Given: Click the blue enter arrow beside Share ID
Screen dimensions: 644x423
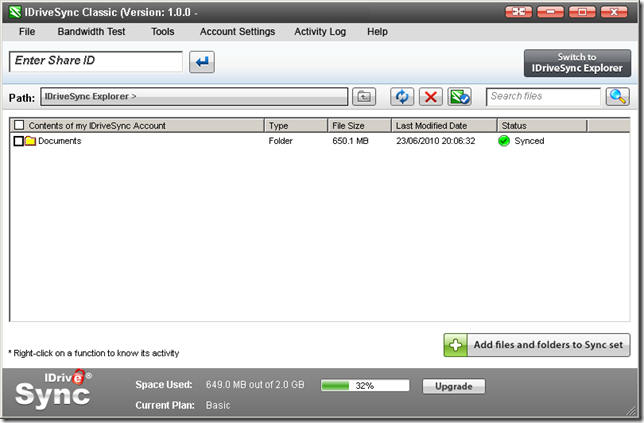Looking at the screenshot, I should pos(202,62).
